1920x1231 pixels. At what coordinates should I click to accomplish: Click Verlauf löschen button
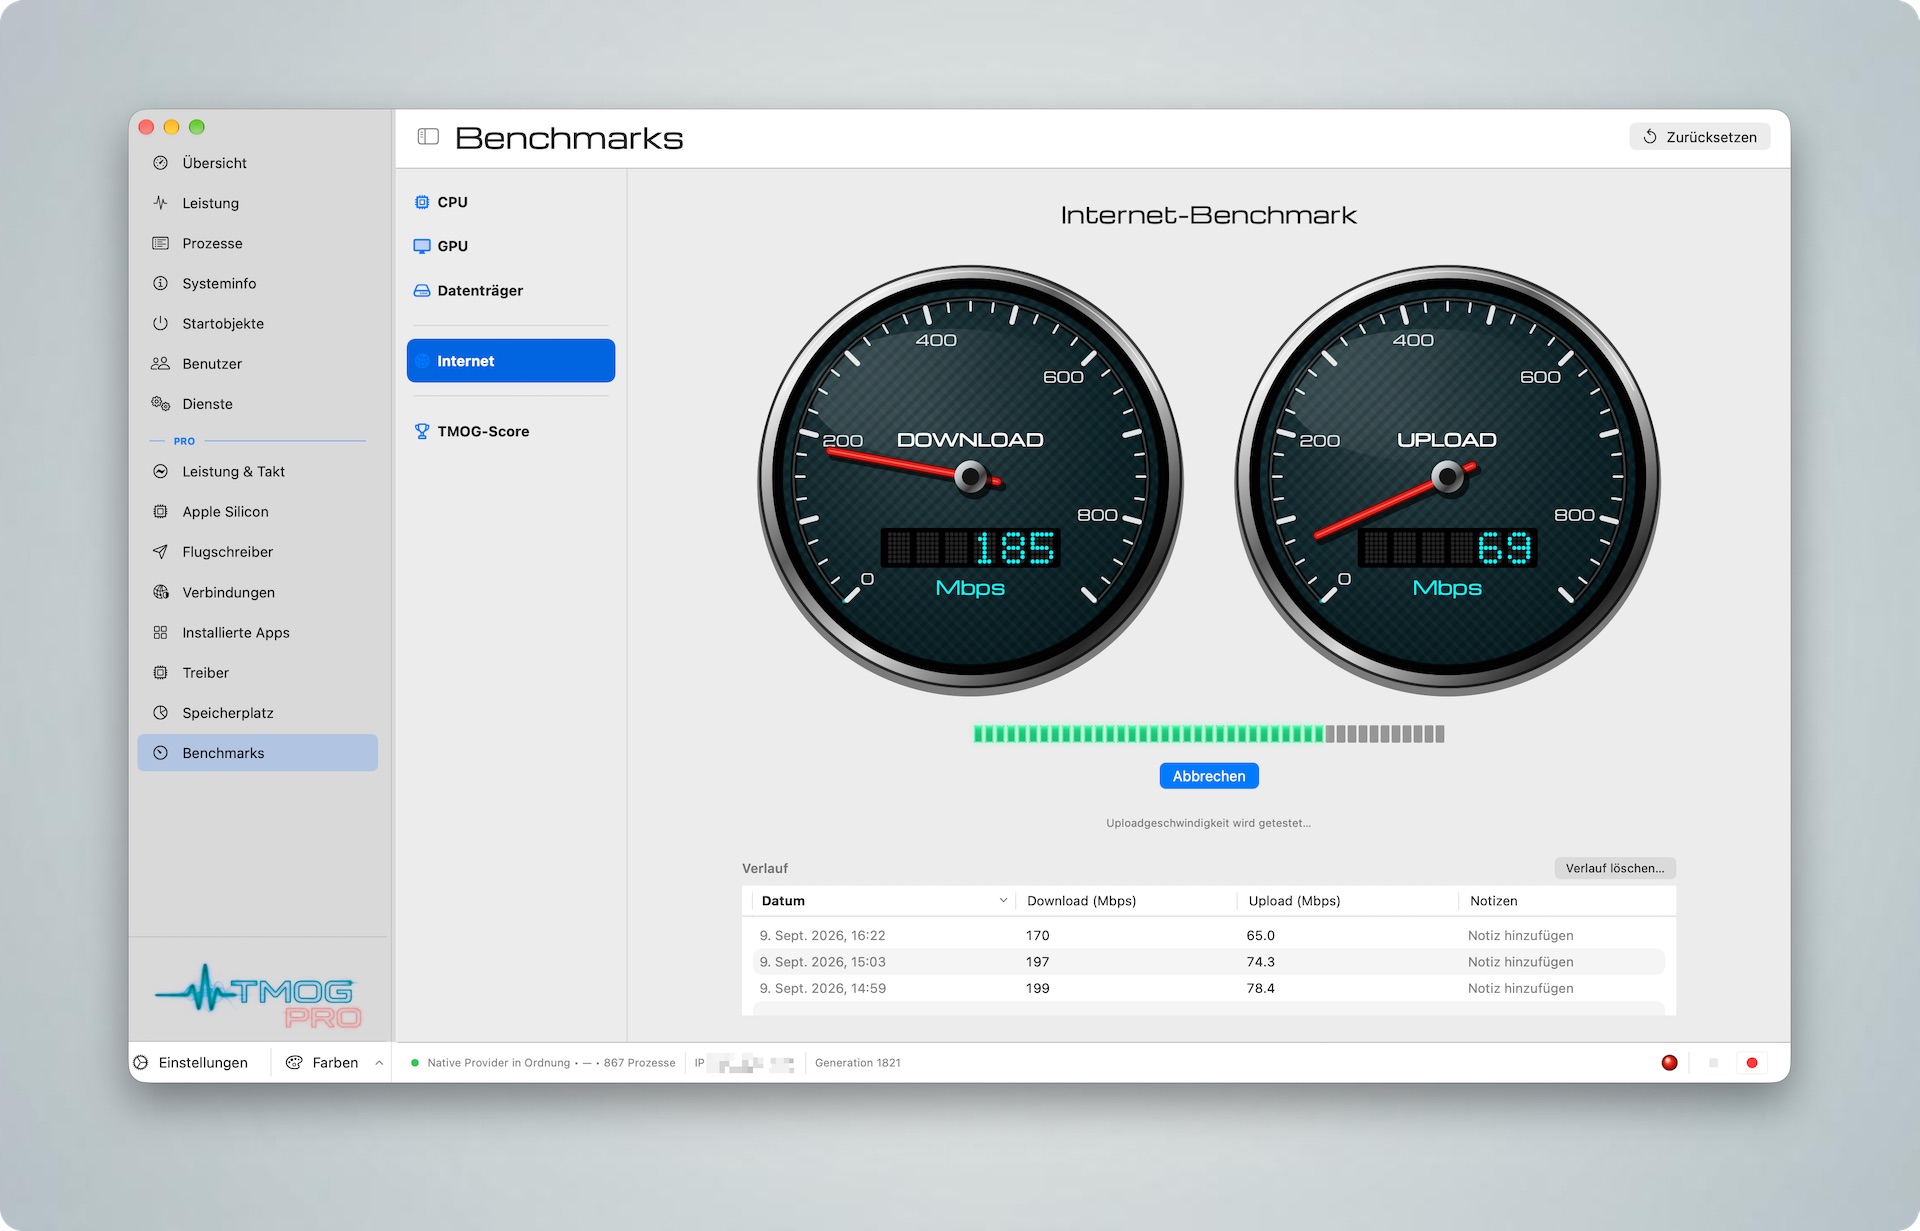pyautogui.click(x=1614, y=868)
